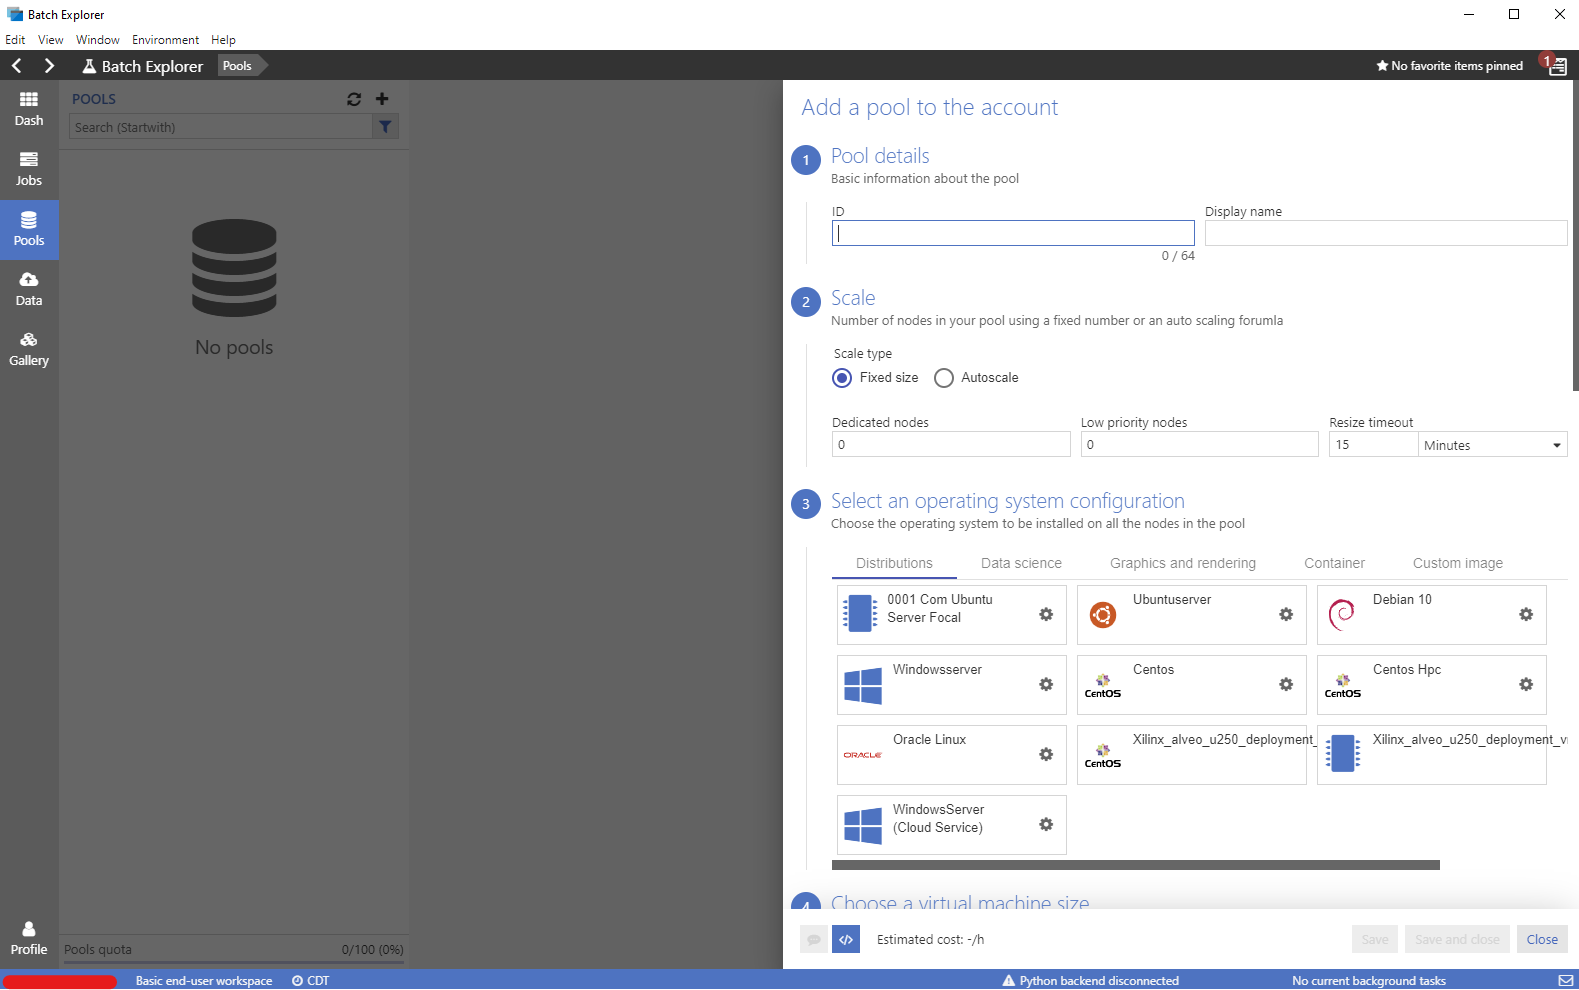Image resolution: width=1579 pixels, height=990 pixels.
Task: Click the pools Search (Startwith) box
Action: pos(221,127)
